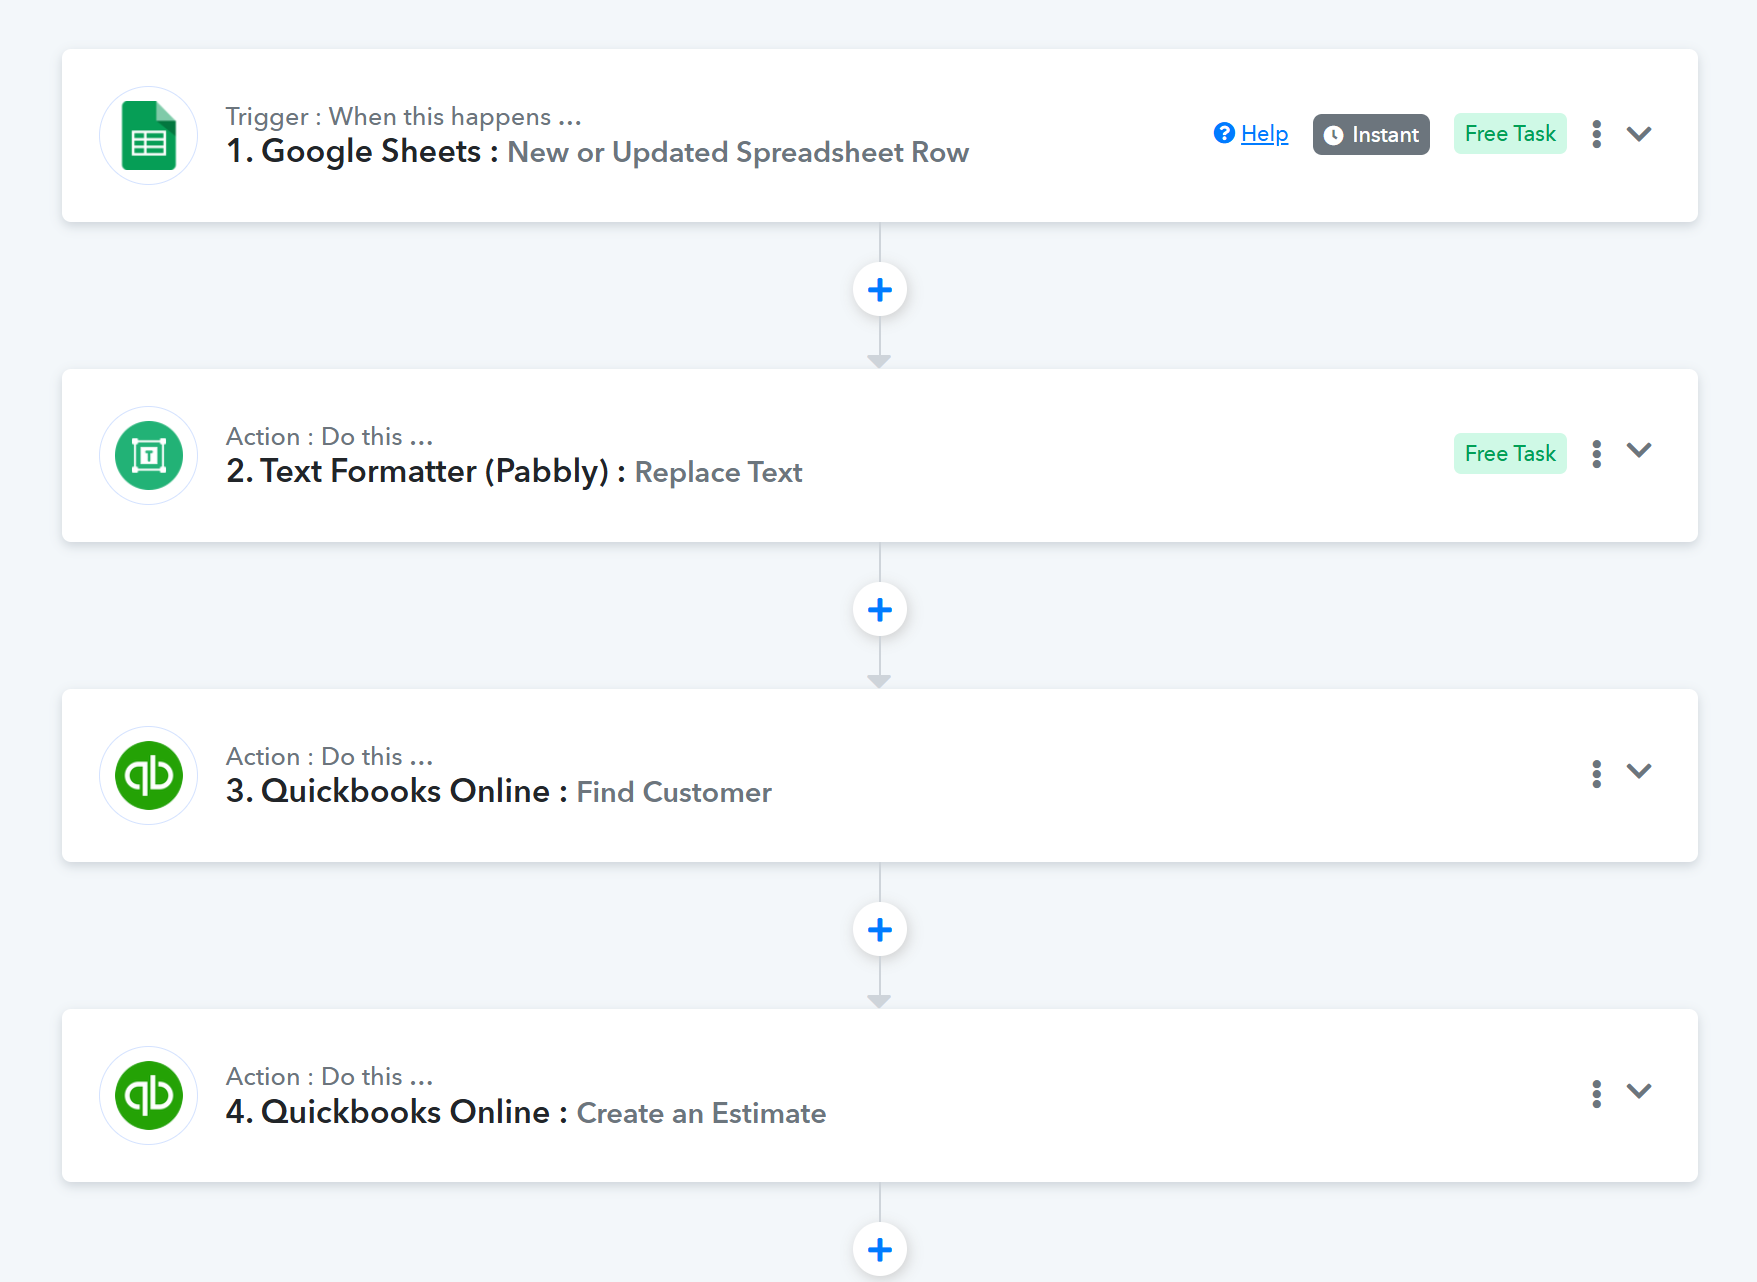Add a step after Quickbooks Find Customer
The height and width of the screenshot is (1282, 1757).
[880, 930]
